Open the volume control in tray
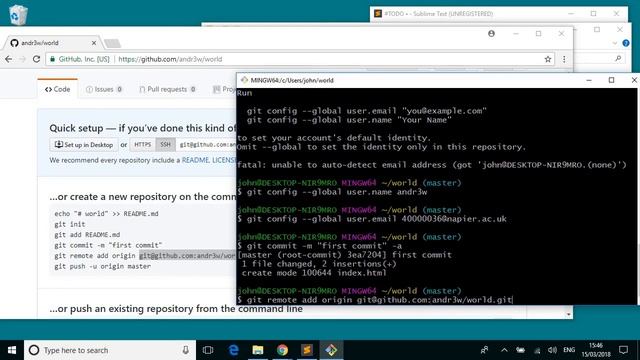The width and height of the screenshot is (640, 360). (x=552, y=350)
